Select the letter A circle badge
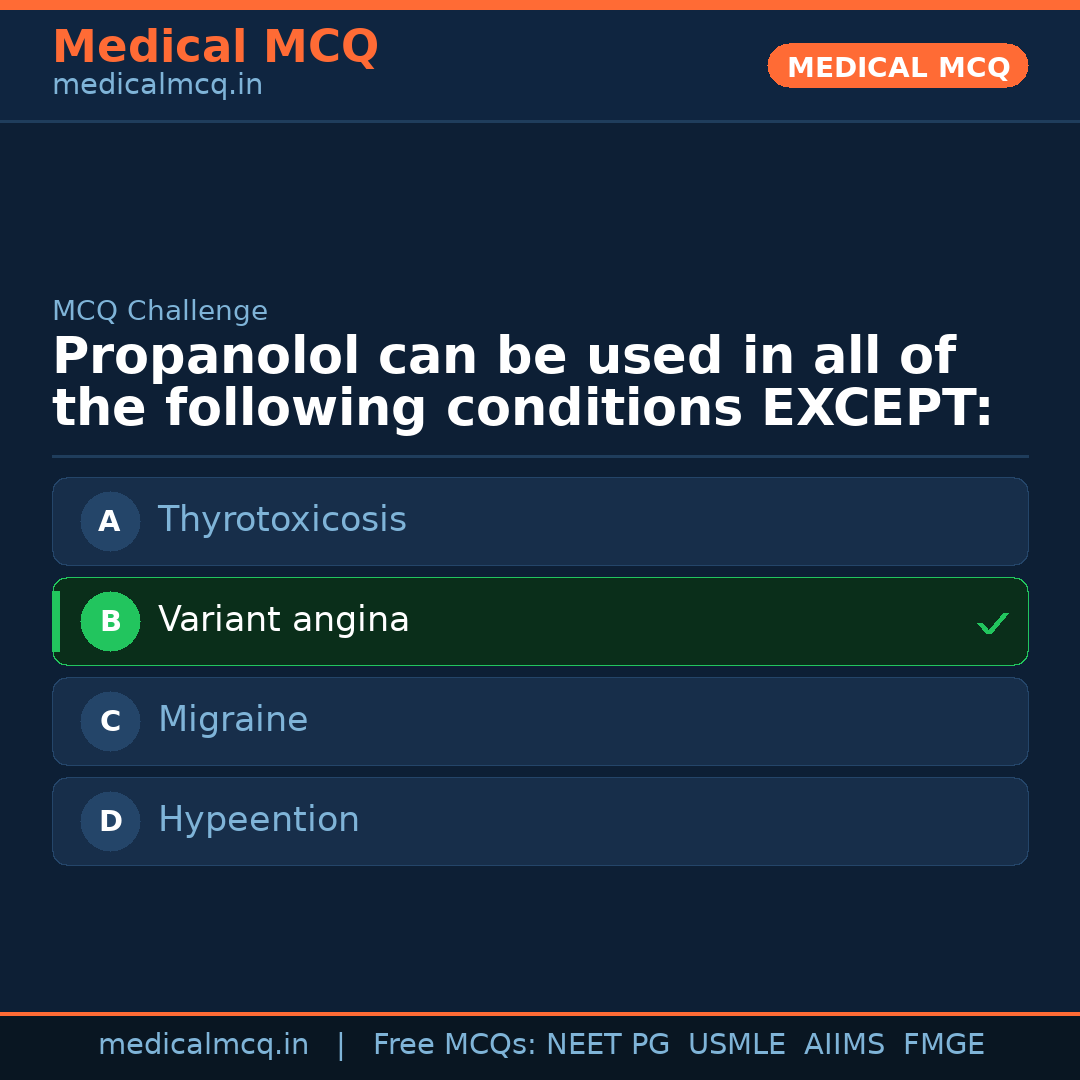The width and height of the screenshot is (1080, 1080). click(x=110, y=521)
